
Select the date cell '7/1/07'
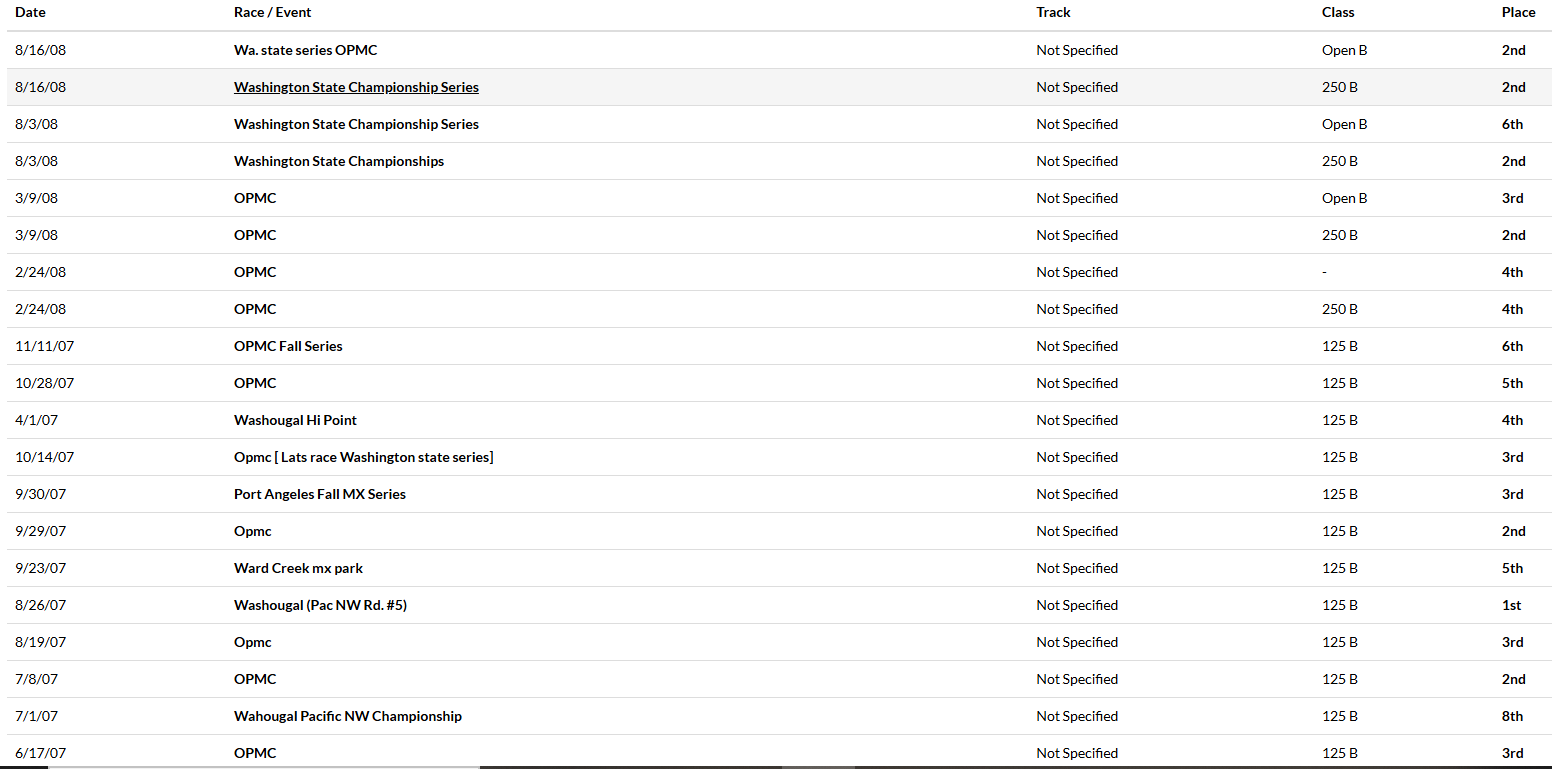[x=36, y=716]
